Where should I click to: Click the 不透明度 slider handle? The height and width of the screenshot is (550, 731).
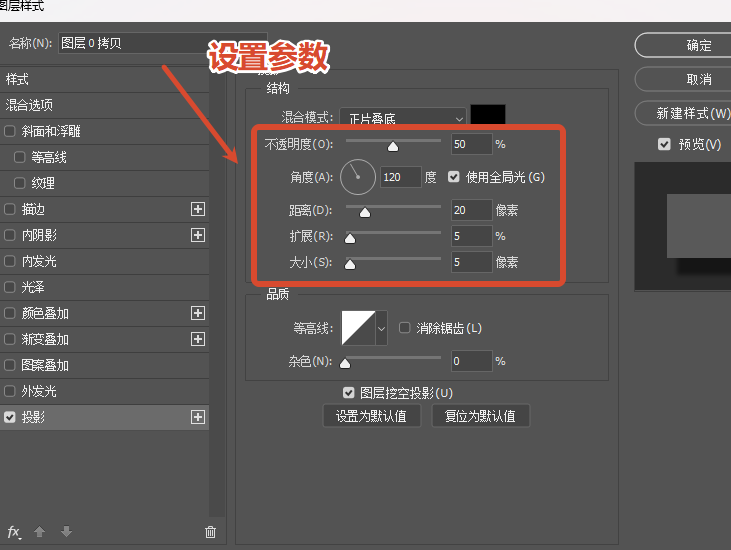coord(393,147)
